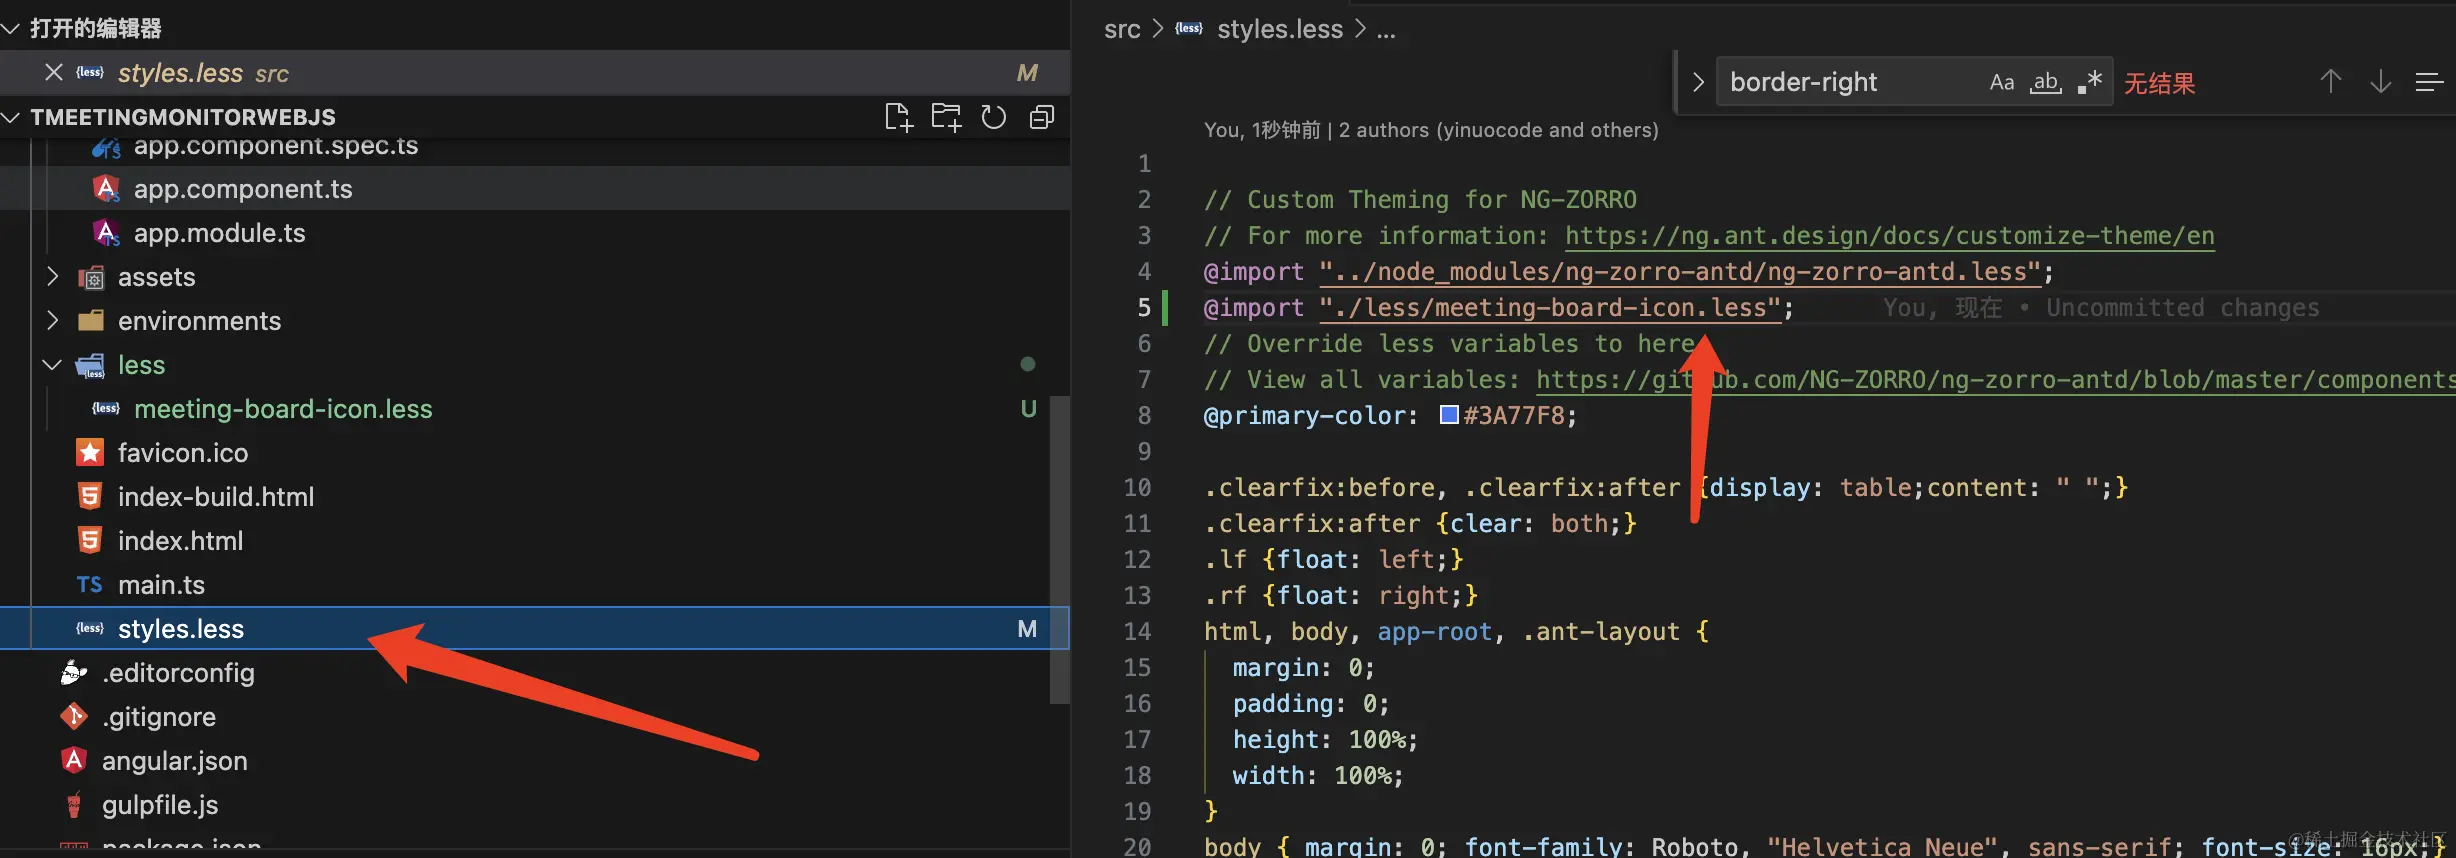This screenshot has height=858, width=2456.
Task: Click the folder icon beside assets
Action: [91, 277]
